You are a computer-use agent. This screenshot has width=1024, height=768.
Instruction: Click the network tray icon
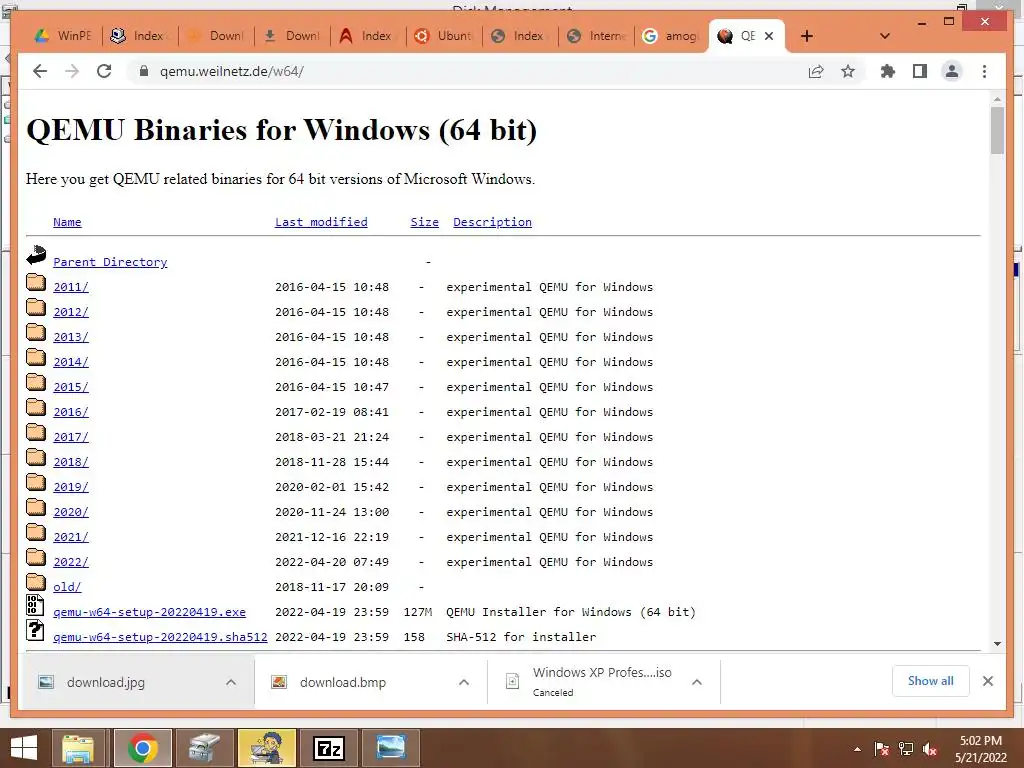(906, 749)
